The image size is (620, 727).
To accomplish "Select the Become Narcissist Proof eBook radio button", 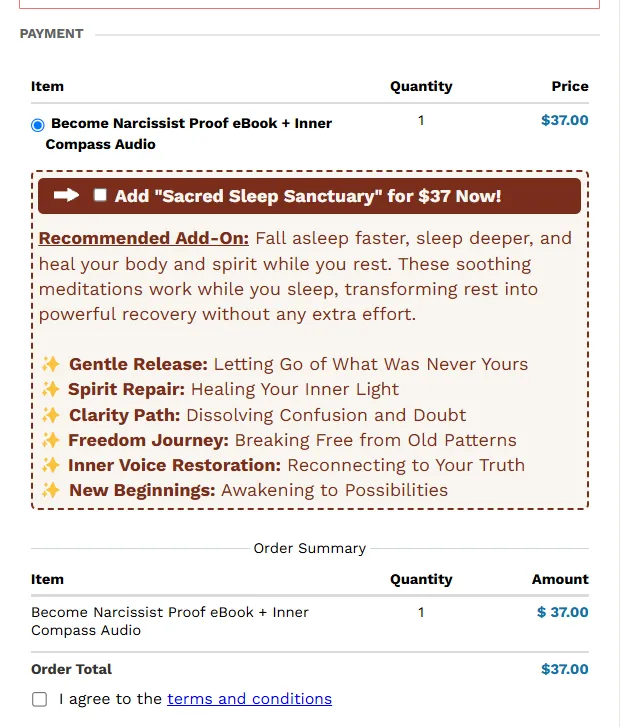I will (x=38, y=125).
